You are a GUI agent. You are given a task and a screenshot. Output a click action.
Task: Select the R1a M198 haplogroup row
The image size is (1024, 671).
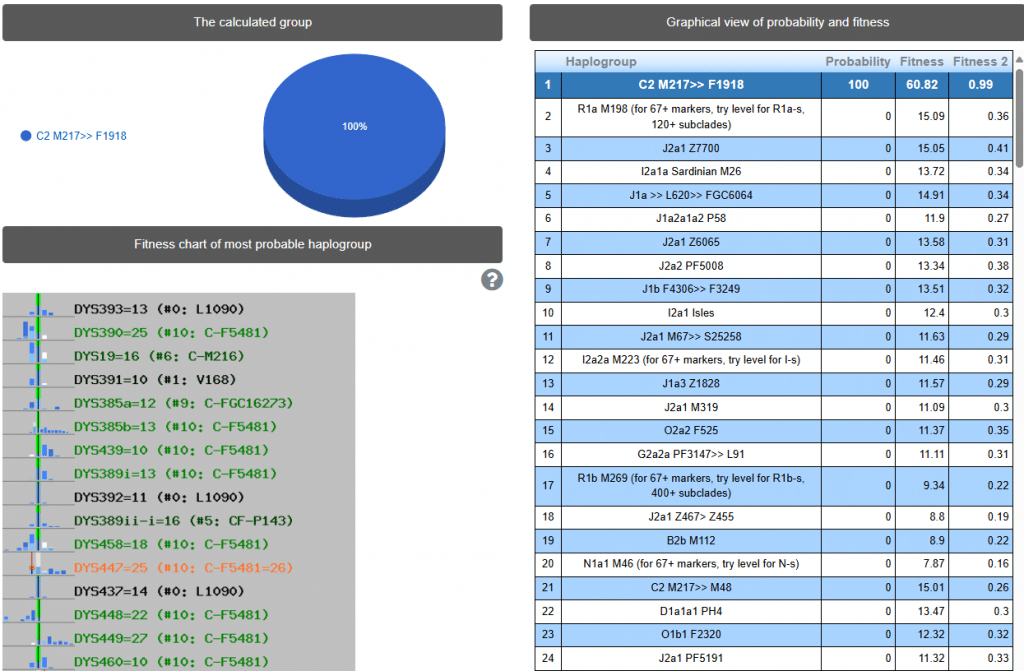[690, 117]
